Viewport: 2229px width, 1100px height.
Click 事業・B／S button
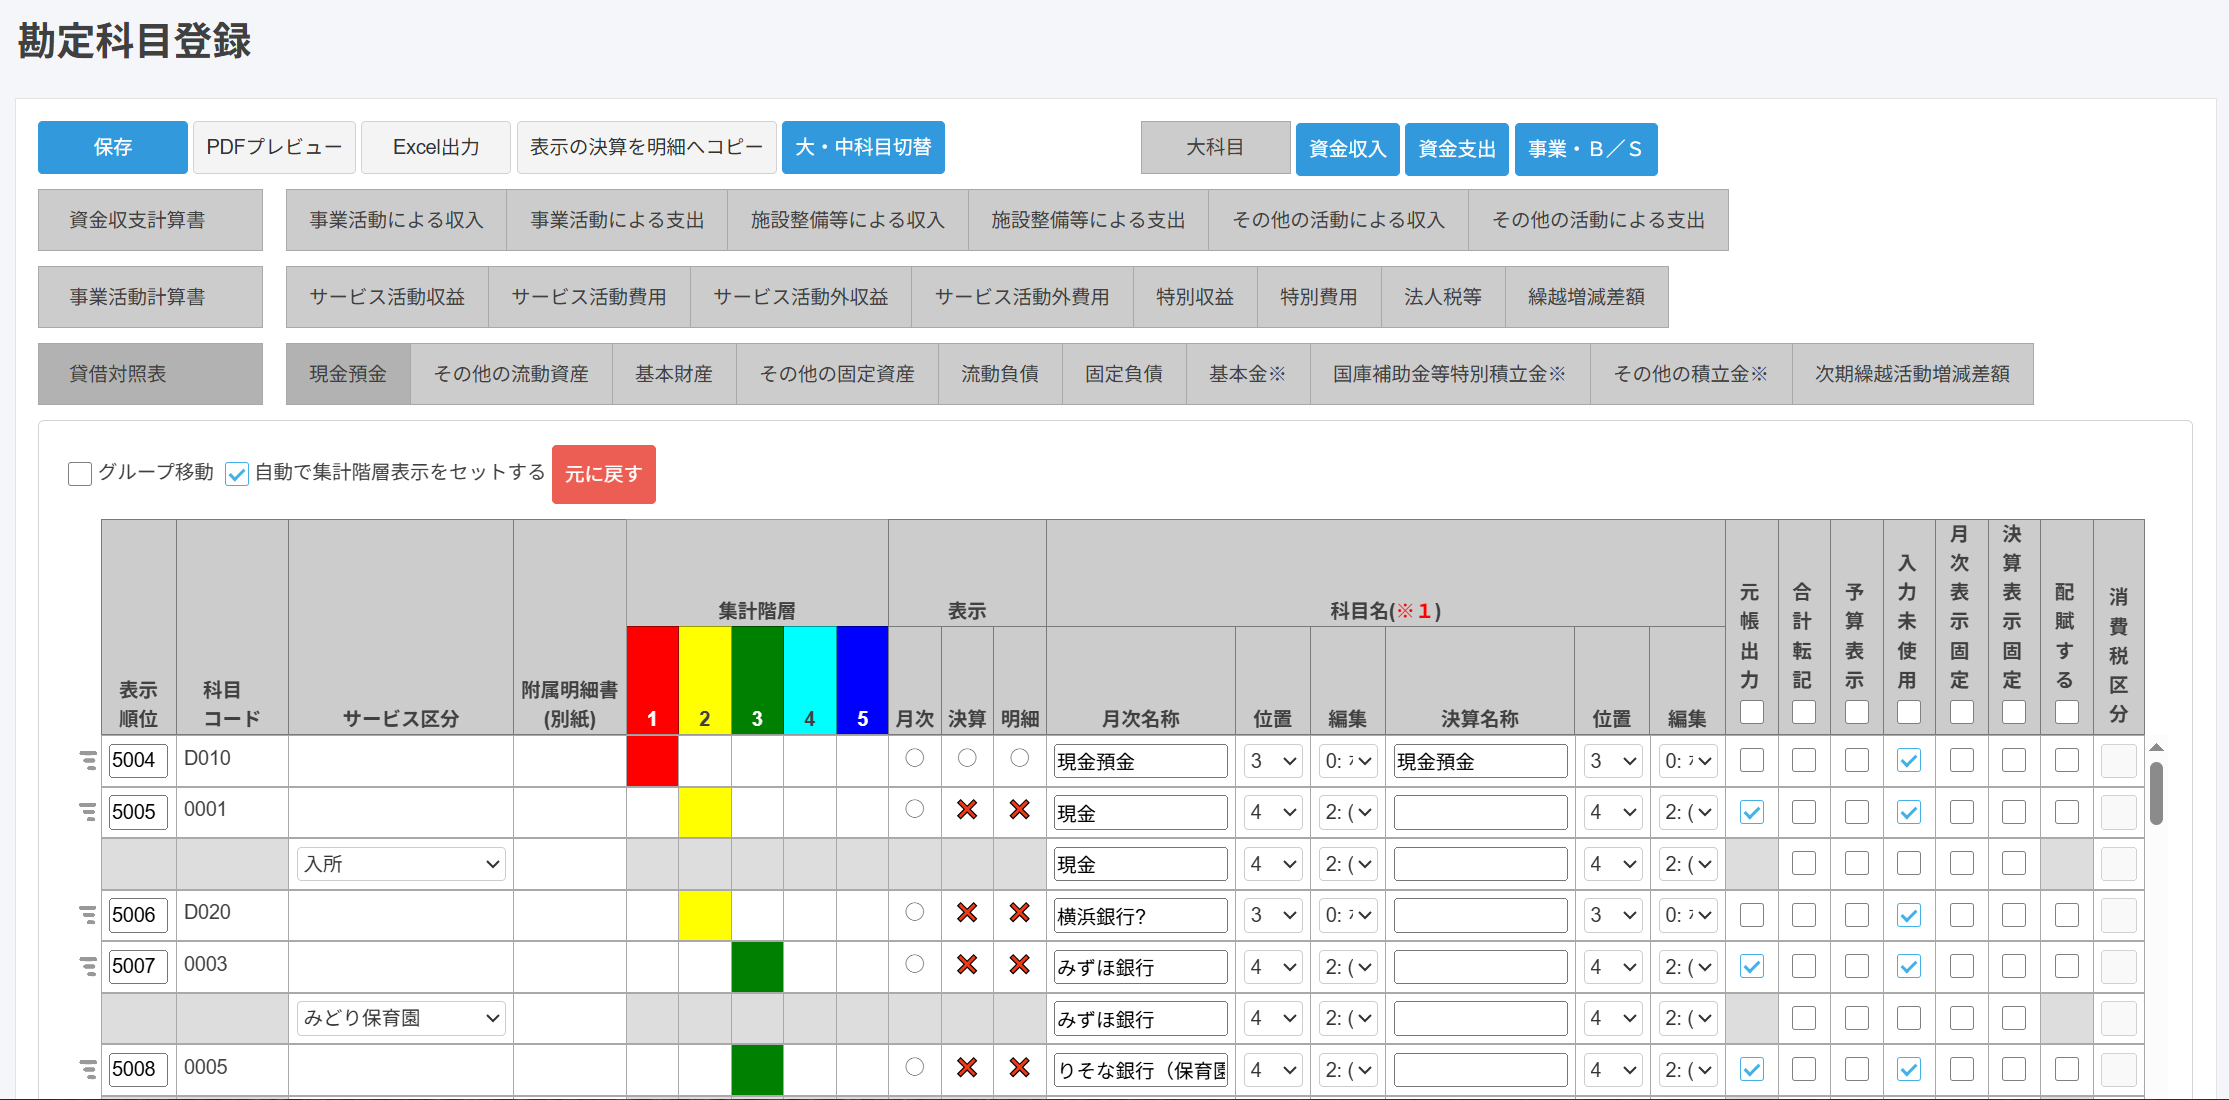[1586, 149]
